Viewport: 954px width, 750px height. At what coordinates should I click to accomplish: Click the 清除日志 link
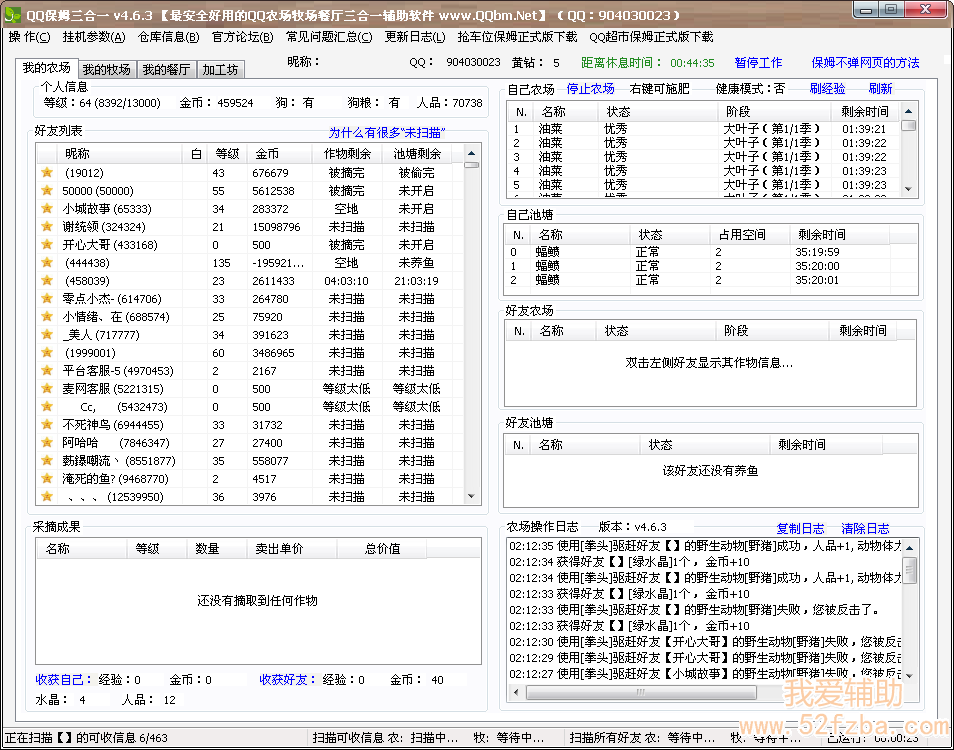tap(865, 528)
